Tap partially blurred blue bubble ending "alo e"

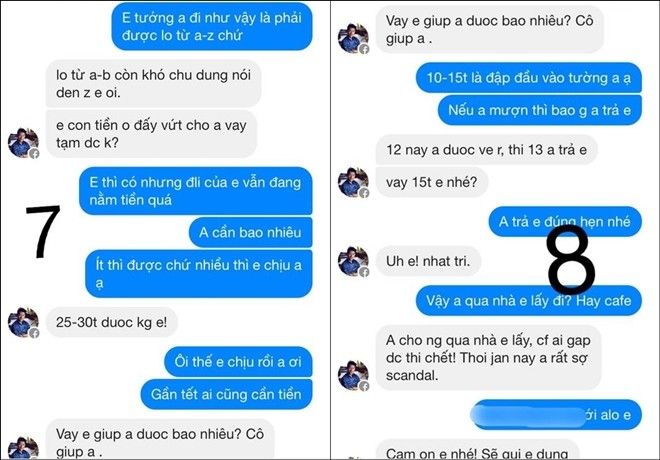(556, 415)
